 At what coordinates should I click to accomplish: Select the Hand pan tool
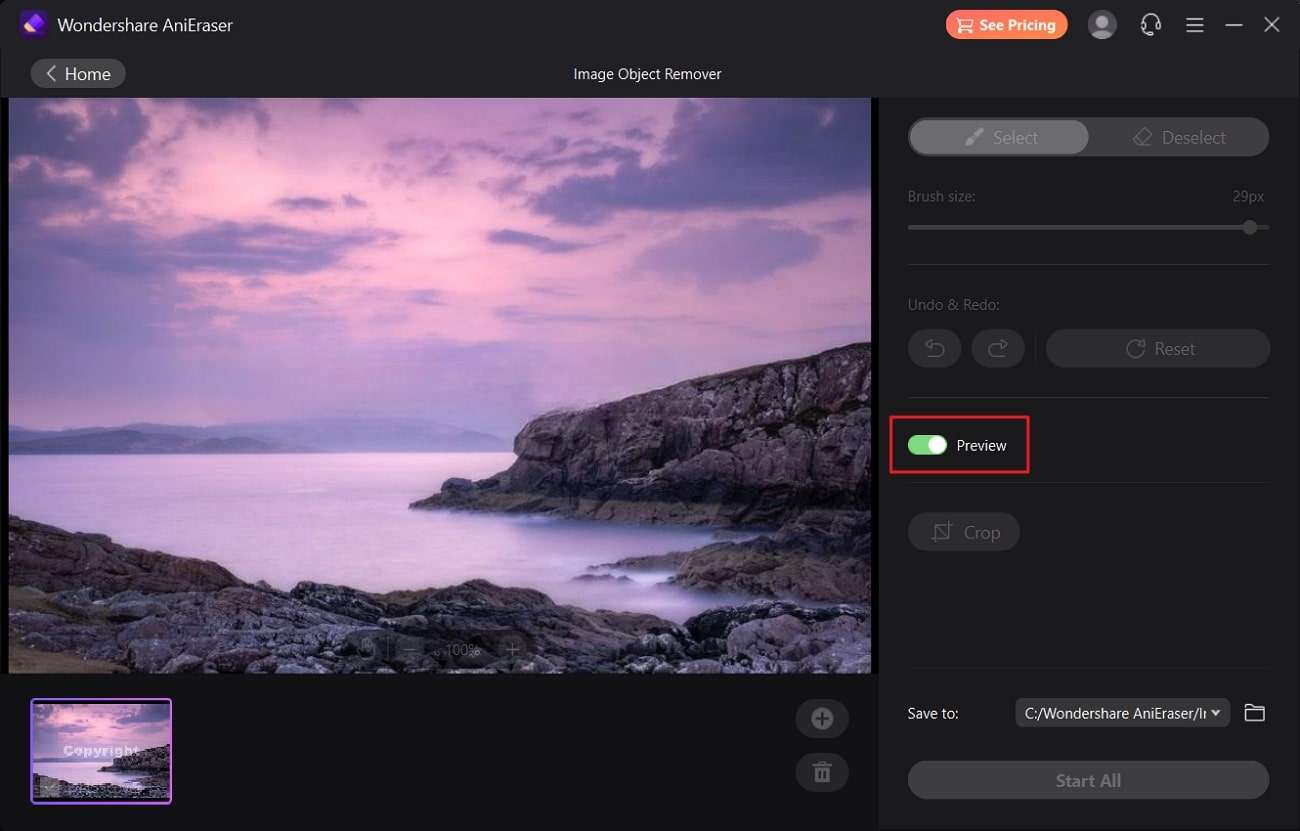[367, 649]
